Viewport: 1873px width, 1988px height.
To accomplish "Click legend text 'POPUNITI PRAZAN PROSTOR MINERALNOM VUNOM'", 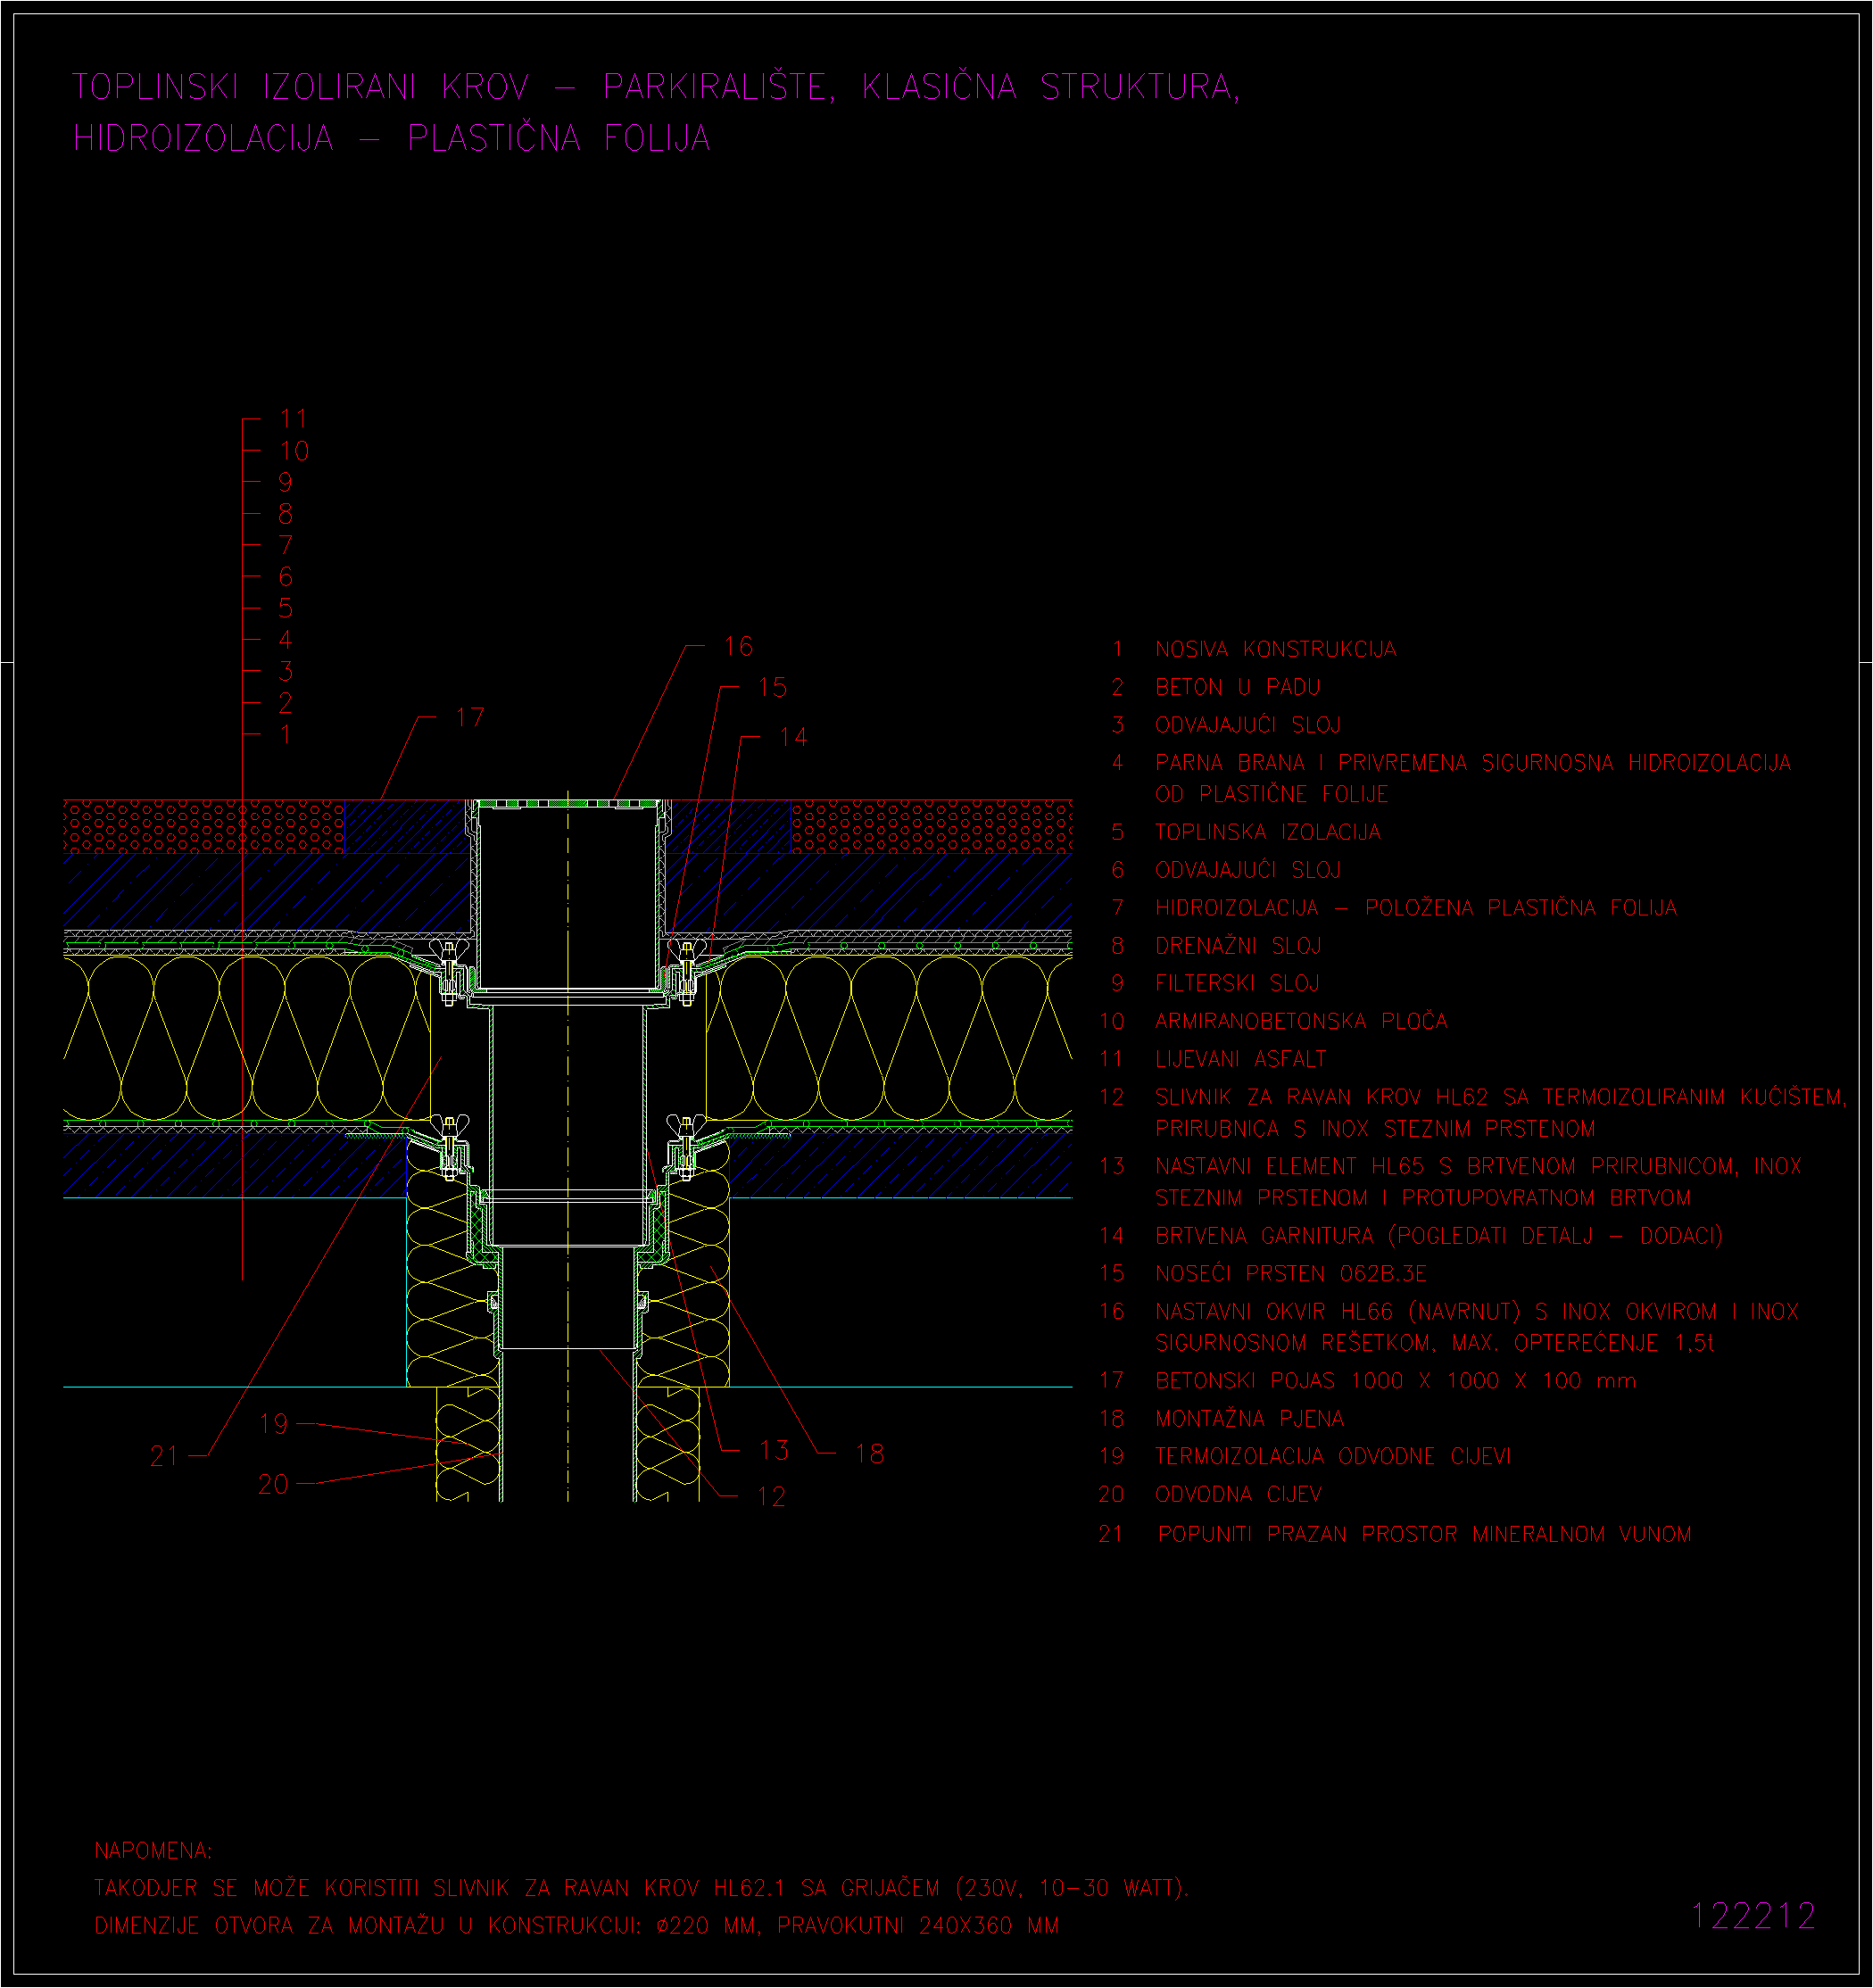I will (x=1424, y=1535).
